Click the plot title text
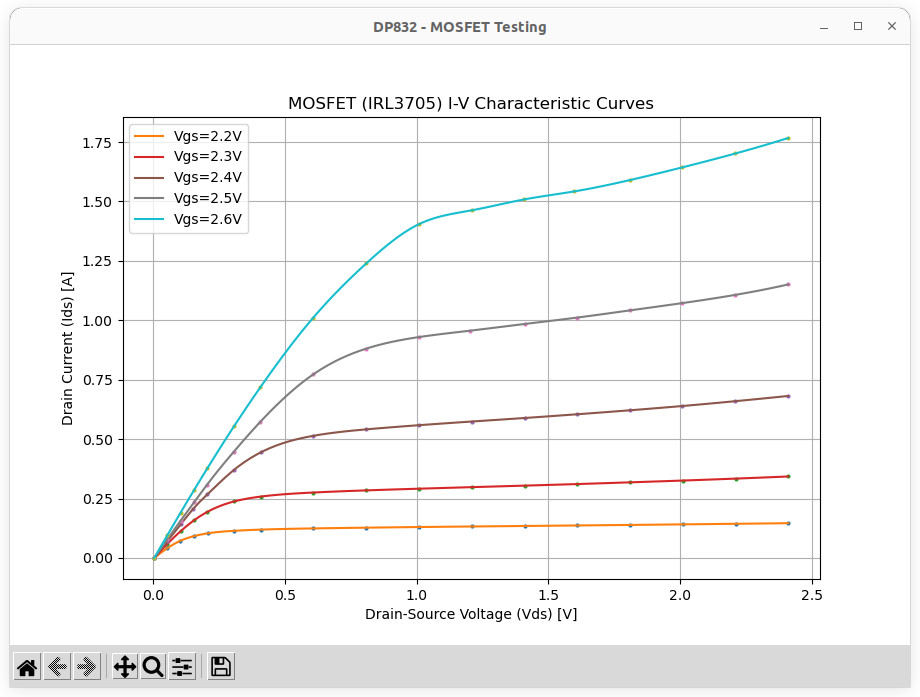This screenshot has height=697, width=920. [x=471, y=103]
